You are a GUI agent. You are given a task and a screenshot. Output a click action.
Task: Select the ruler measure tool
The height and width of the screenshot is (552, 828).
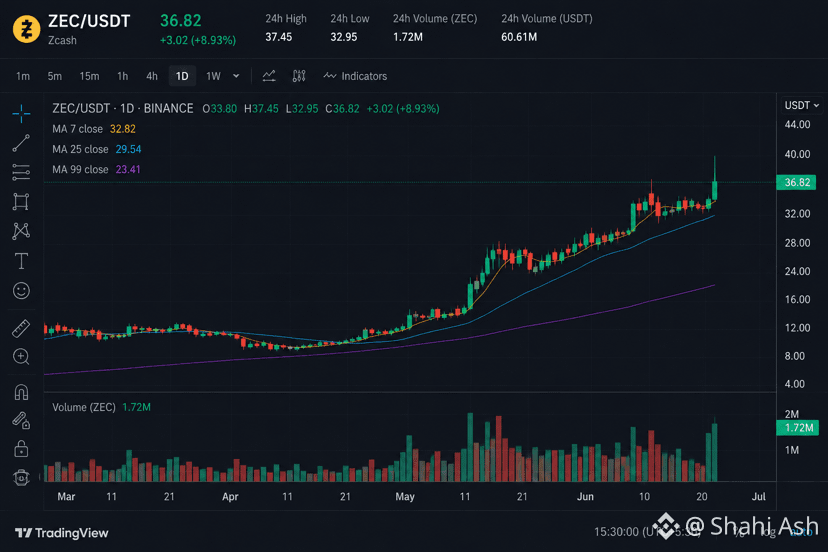click(x=21, y=329)
